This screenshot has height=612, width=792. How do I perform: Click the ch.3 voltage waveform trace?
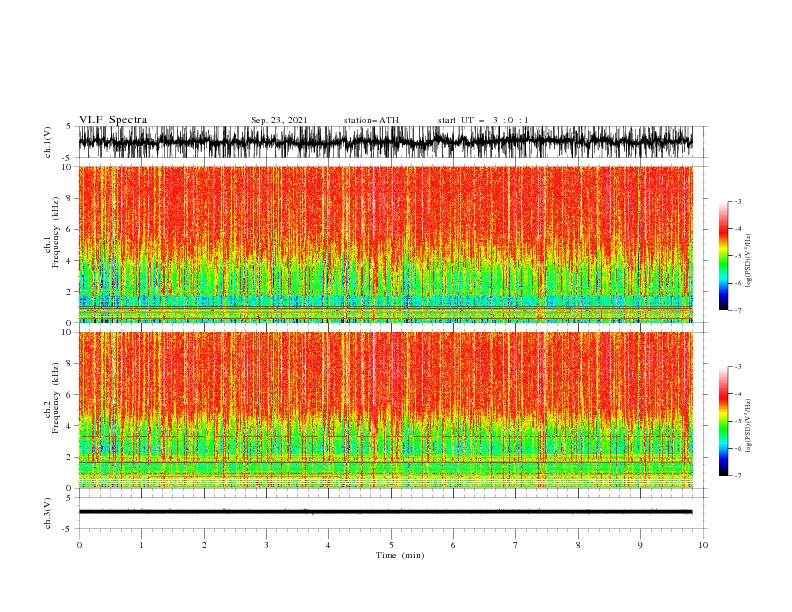click(x=385, y=512)
